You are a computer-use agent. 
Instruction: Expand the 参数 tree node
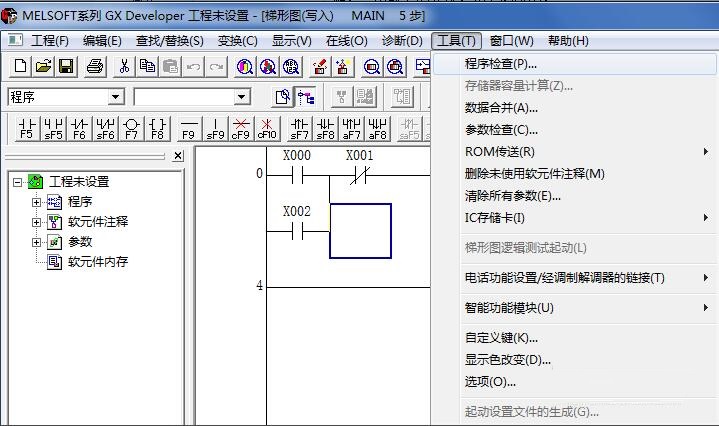click(x=36, y=242)
